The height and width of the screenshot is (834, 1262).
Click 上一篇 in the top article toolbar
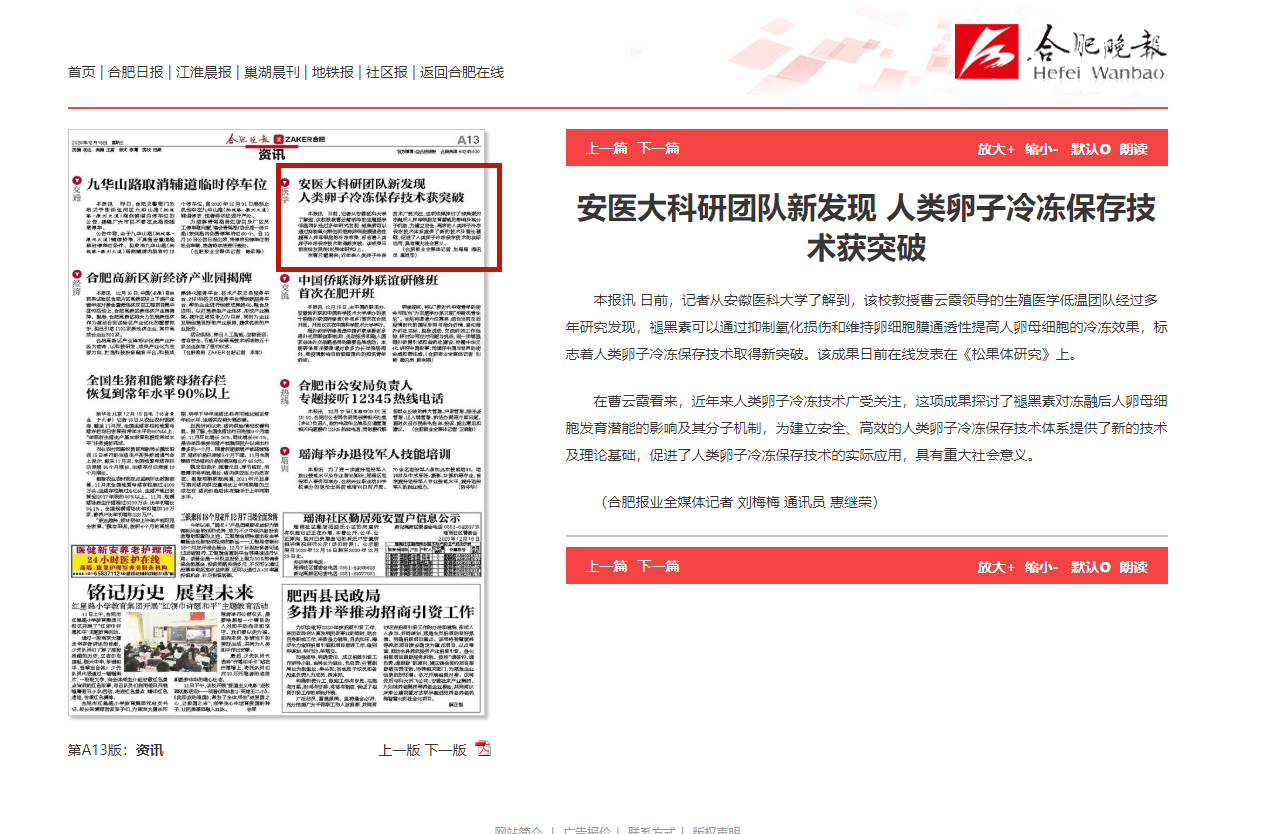pos(607,148)
